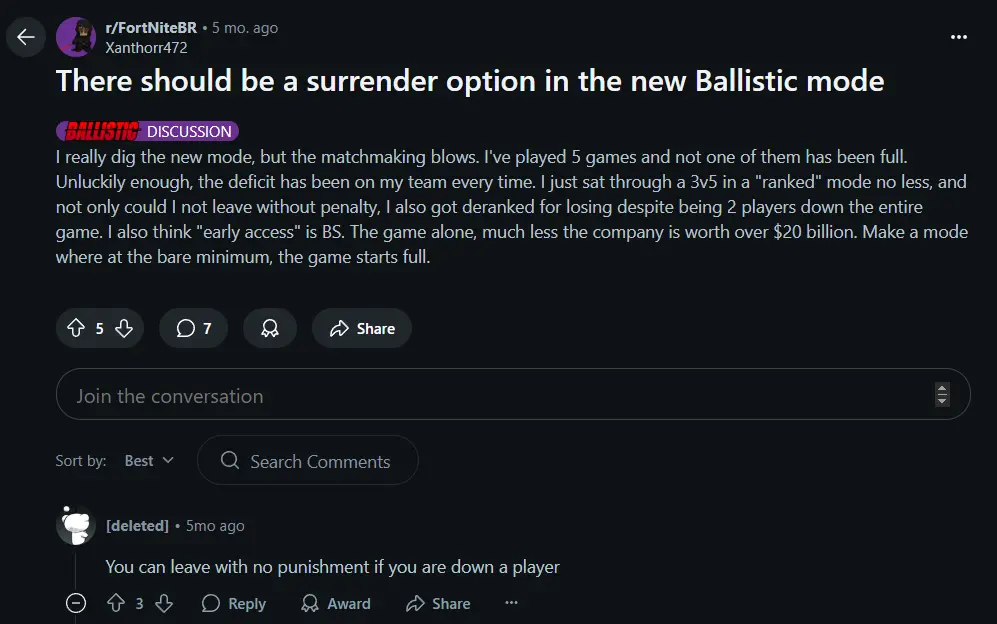Viewport: 997px width, 624px height.
Task: Open the post's three-dot options menu
Action: click(x=958, y=37)
